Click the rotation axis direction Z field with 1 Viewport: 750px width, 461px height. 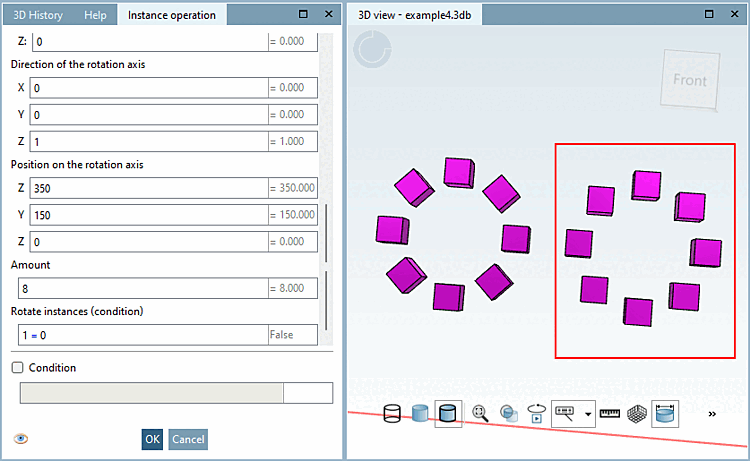pos(149,142)
